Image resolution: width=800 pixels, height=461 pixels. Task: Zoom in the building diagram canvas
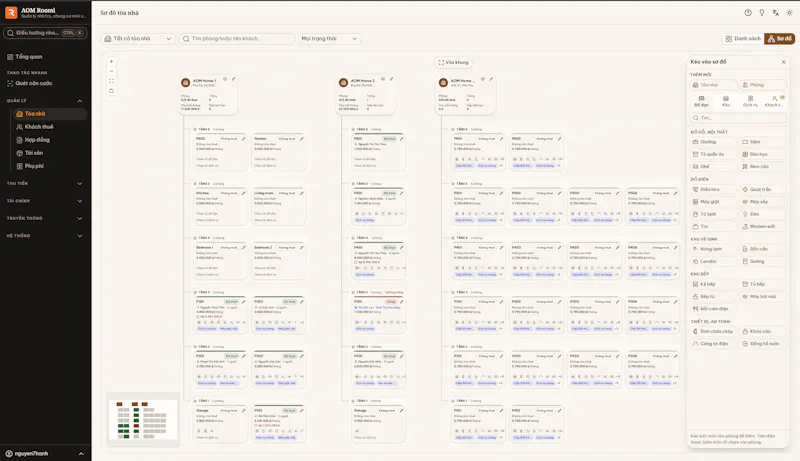pyautogui.click(x=111, y=61)
